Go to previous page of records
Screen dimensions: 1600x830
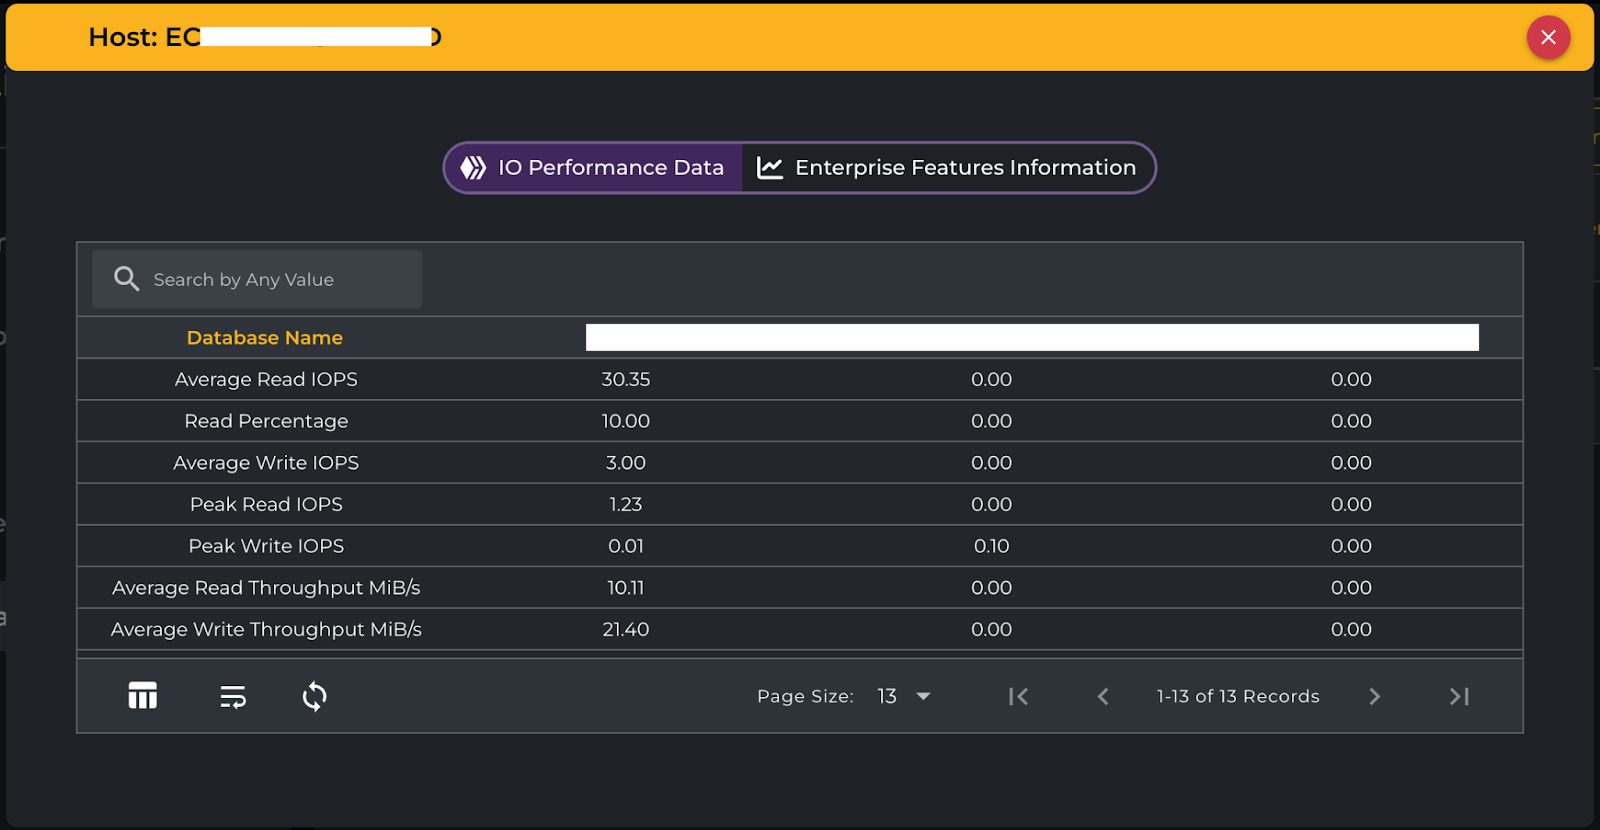(1103, 696)
